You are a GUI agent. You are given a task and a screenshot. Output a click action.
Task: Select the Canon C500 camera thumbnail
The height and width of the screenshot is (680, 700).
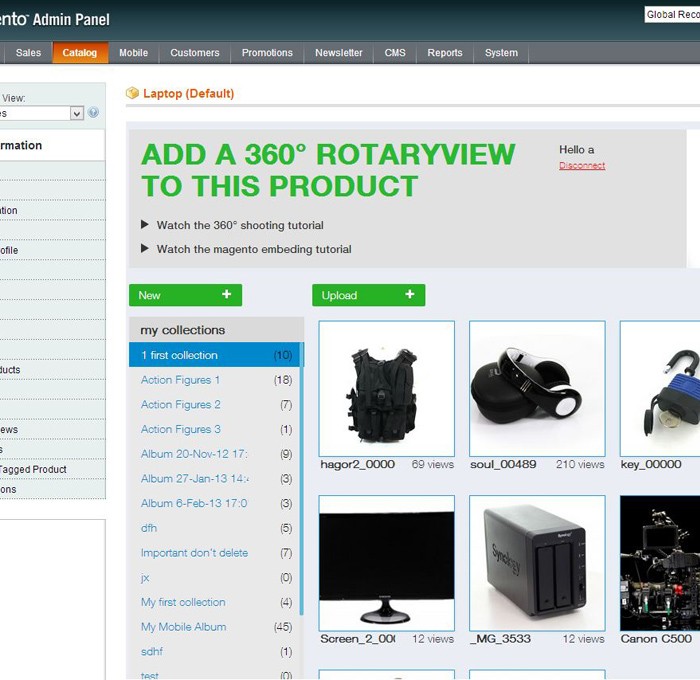660,563
